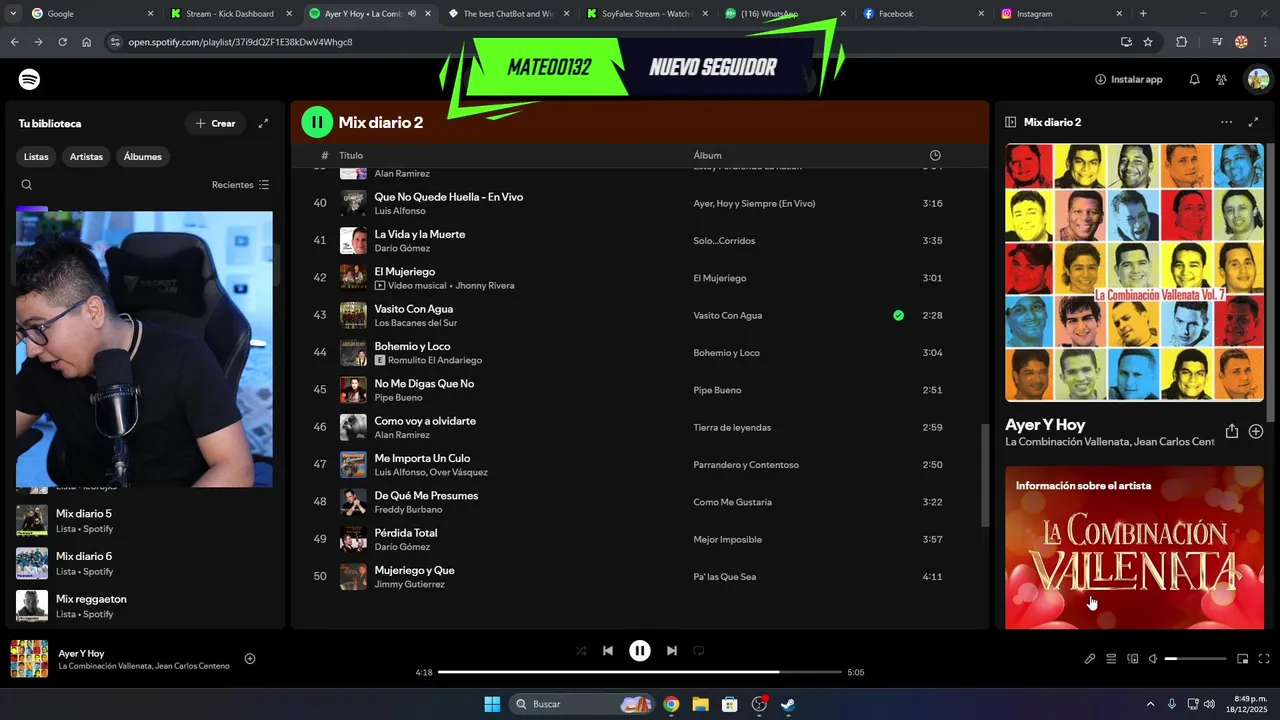The height and width of the screenshot is (720, 1280).
Task: Go back to previous track
Action: coord(608,651)
